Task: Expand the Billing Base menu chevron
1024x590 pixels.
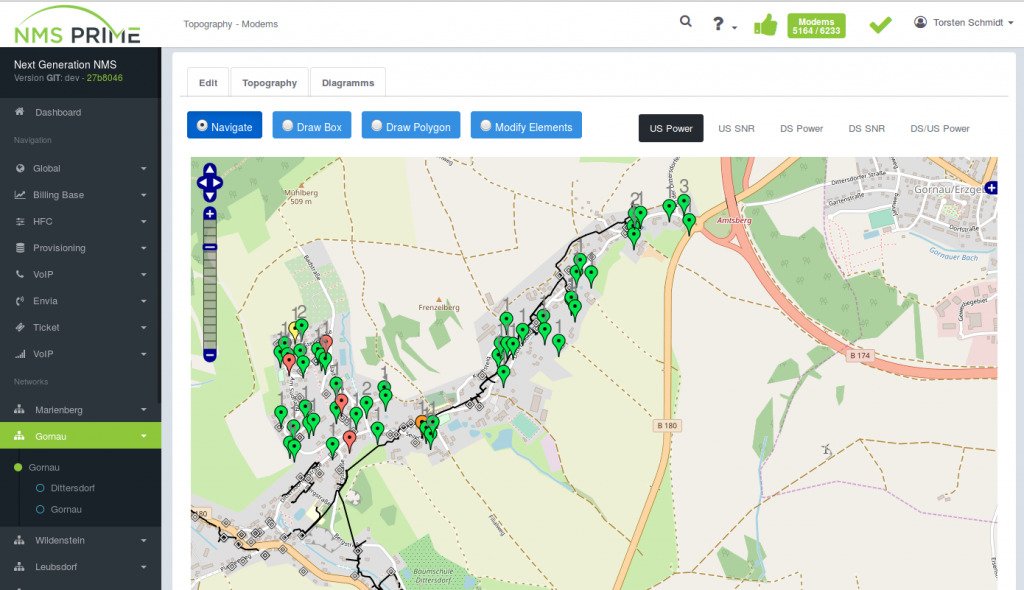Action: point(144,195)
